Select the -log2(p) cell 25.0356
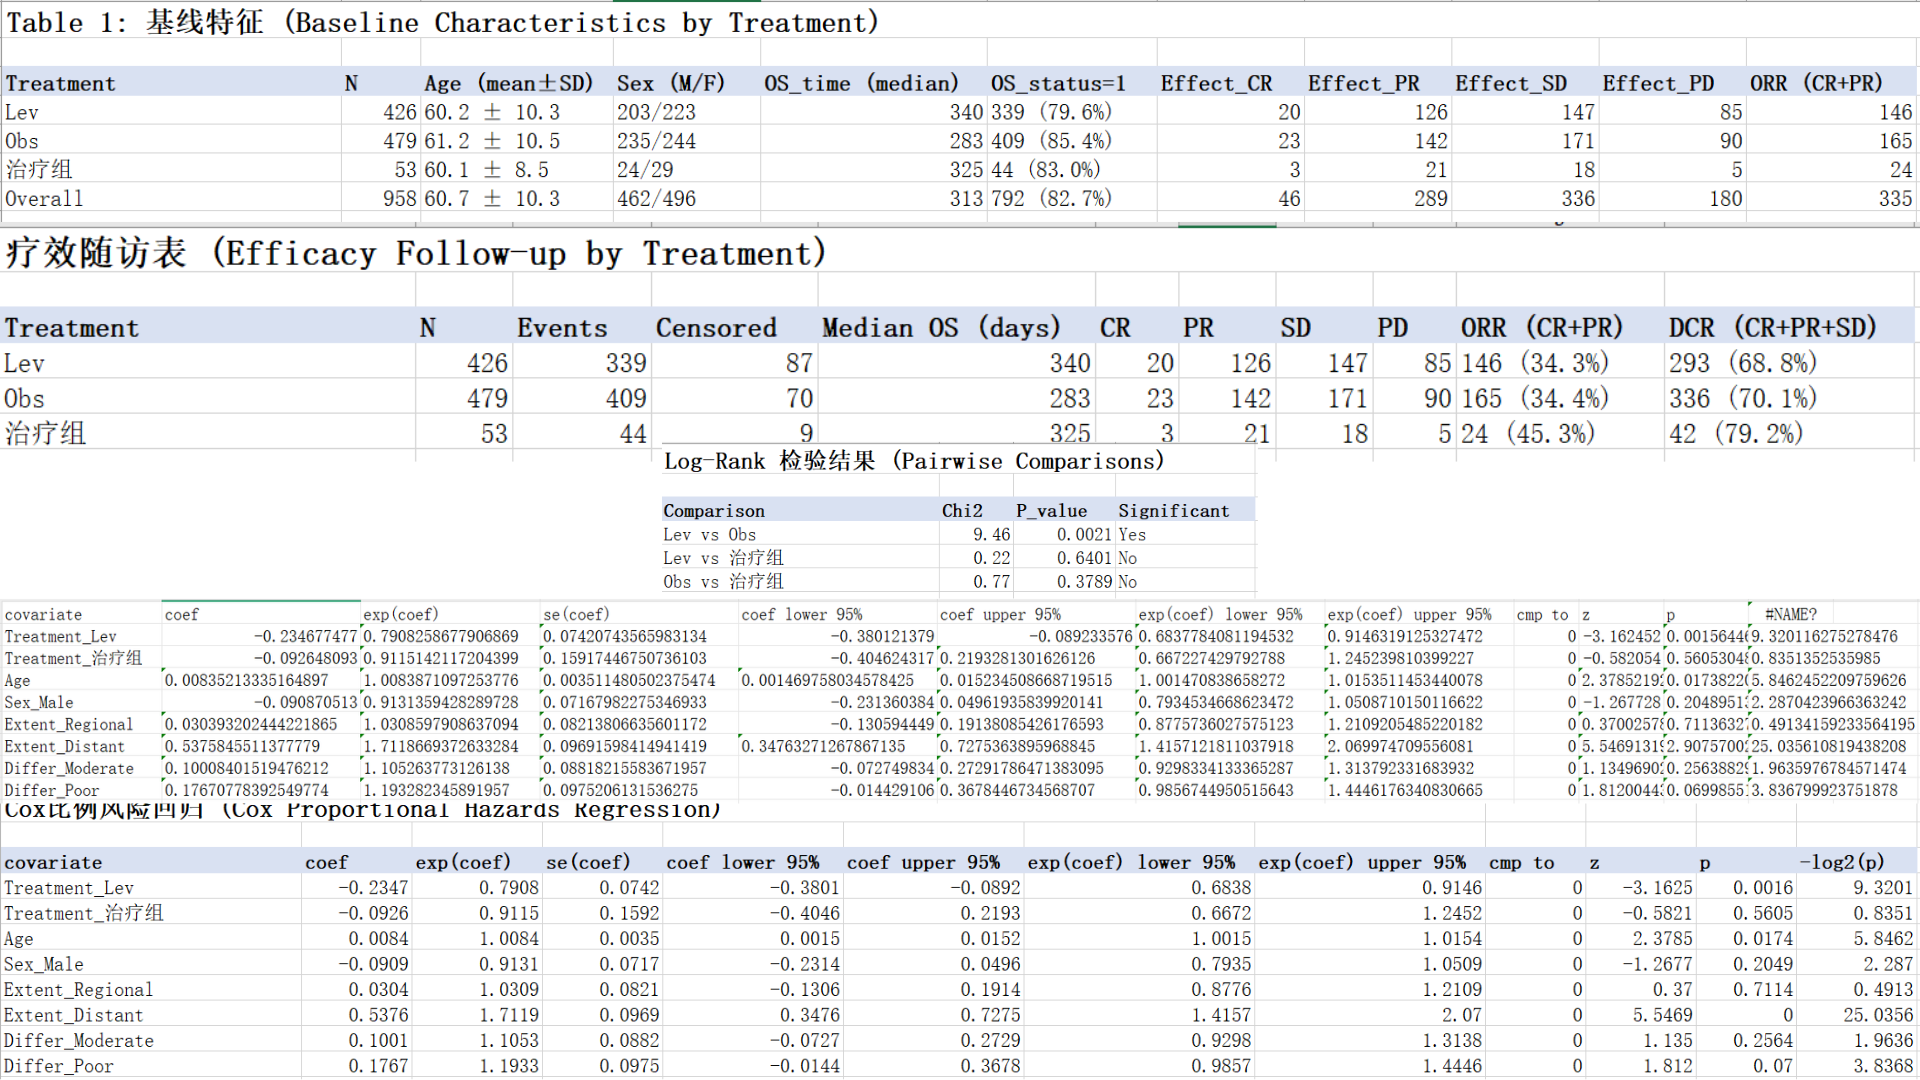This screenshot has width=1920, height=1080. (x=1878, y=1016)
